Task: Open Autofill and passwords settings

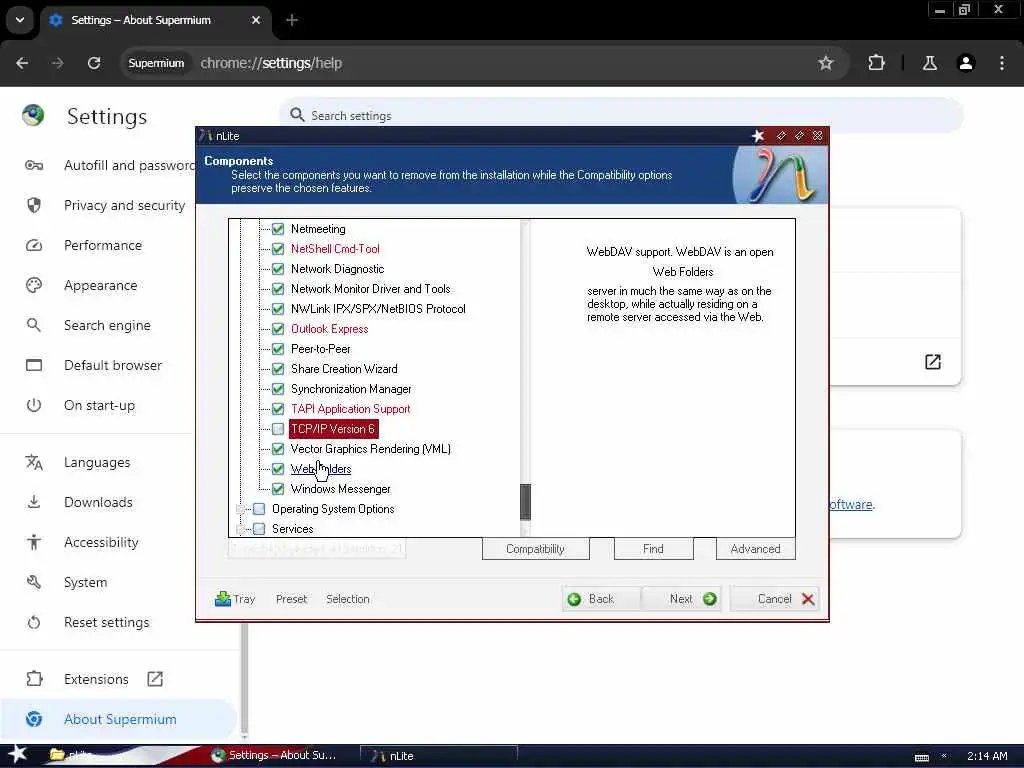Action: [x=129, y=165]
